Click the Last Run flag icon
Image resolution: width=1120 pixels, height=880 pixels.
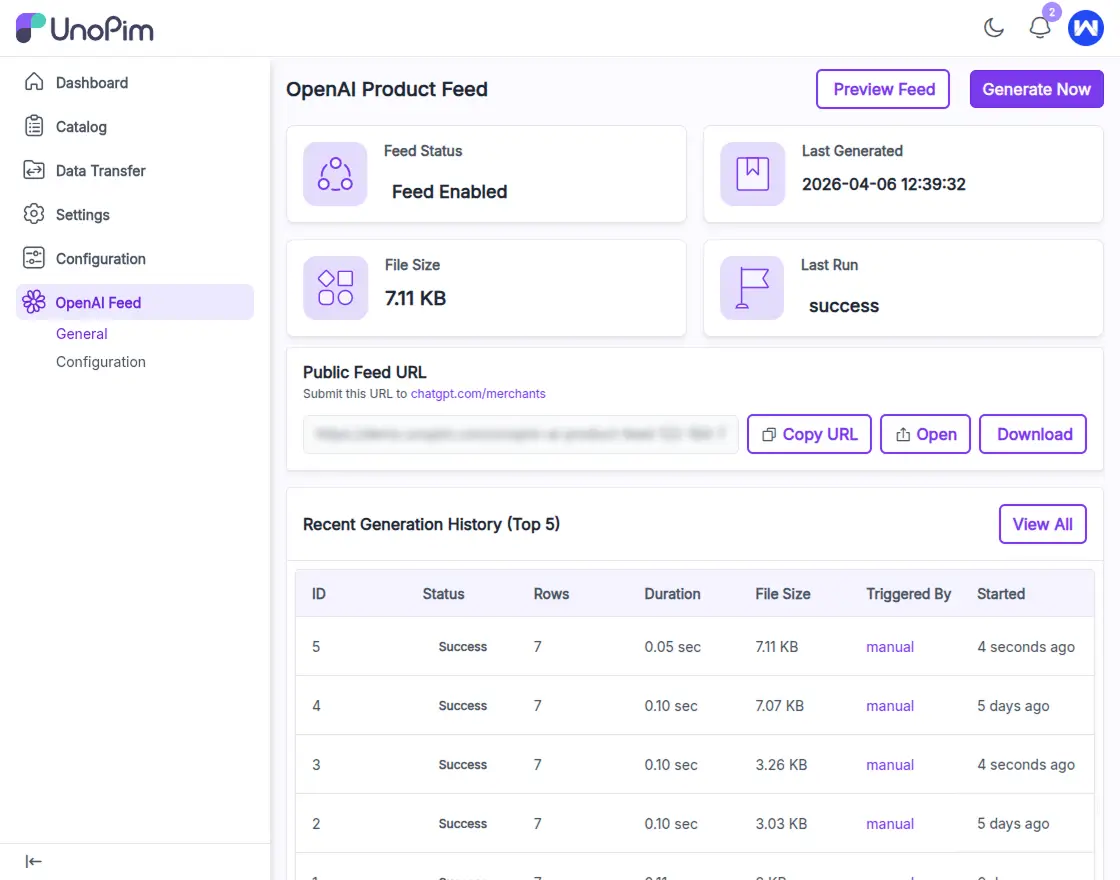[751, 287]
